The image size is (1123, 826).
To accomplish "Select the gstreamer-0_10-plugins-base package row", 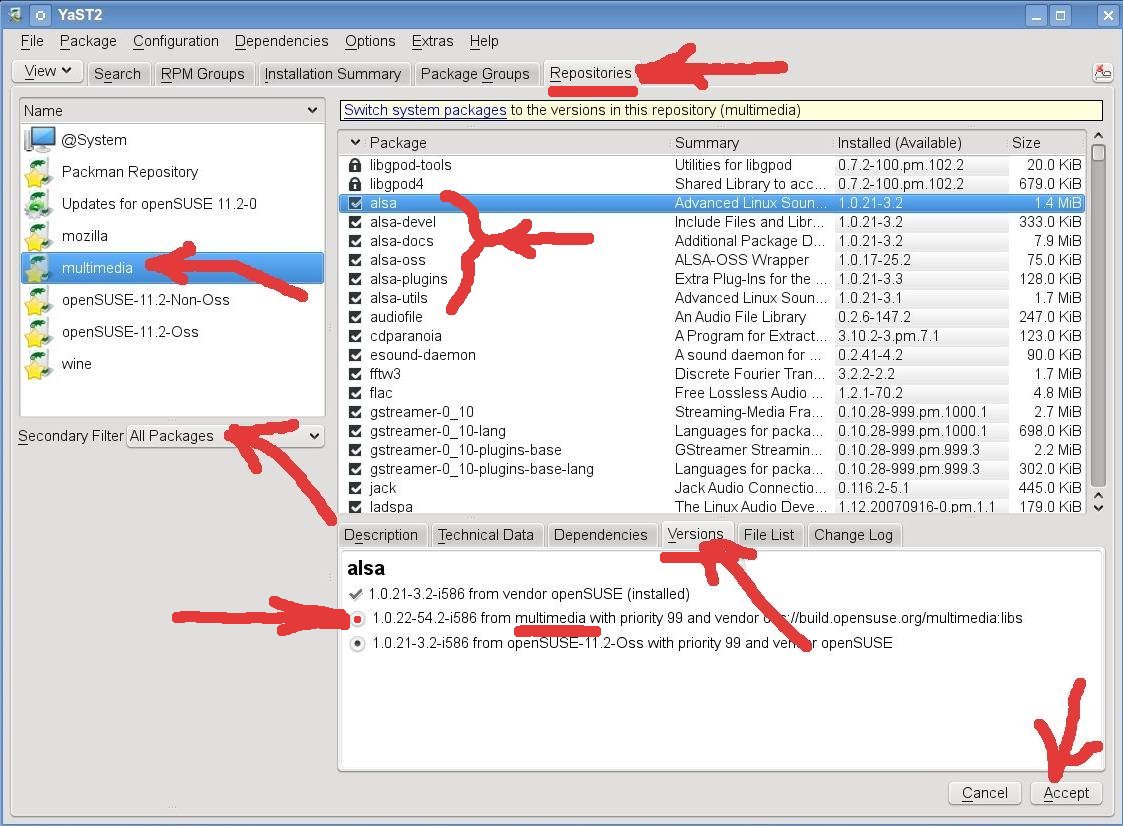I will tap(712, 450).
